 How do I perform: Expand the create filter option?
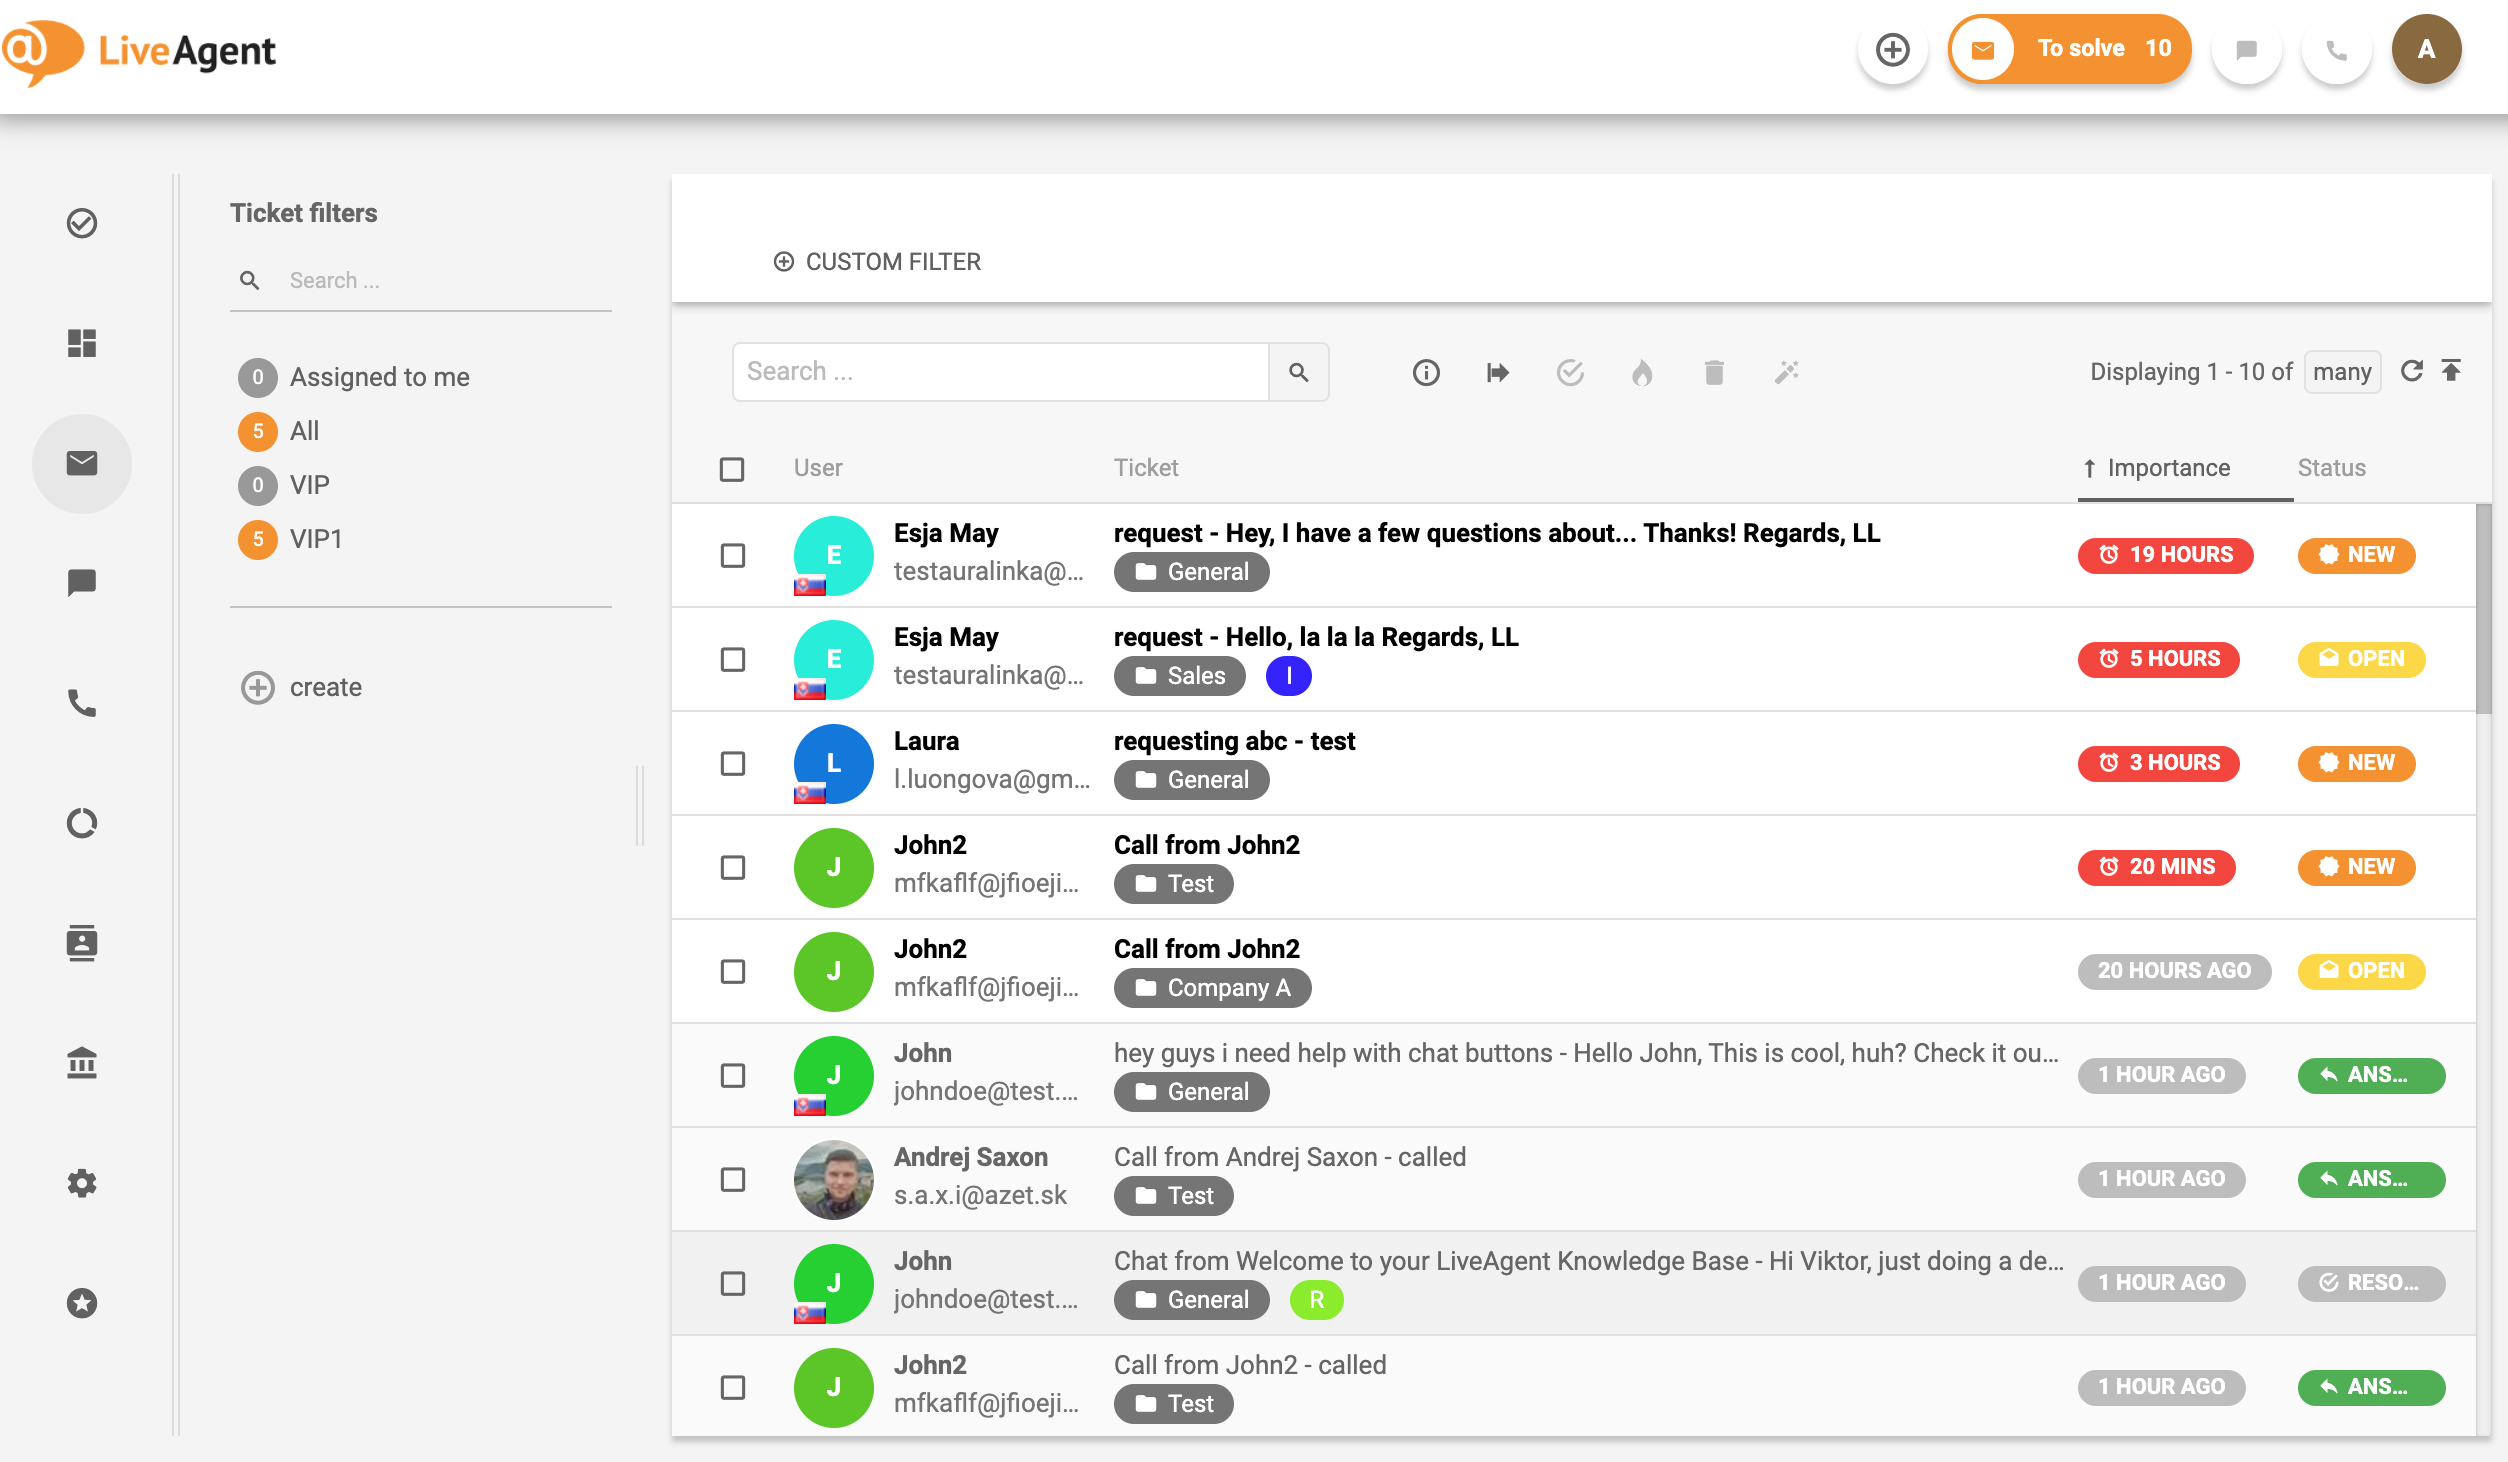(x=300, y=687)
